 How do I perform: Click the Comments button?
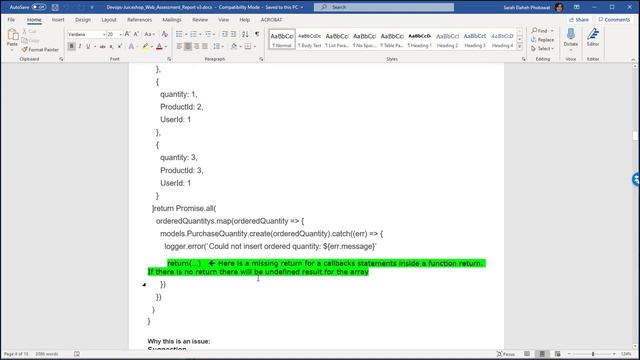tap(614, 20)
